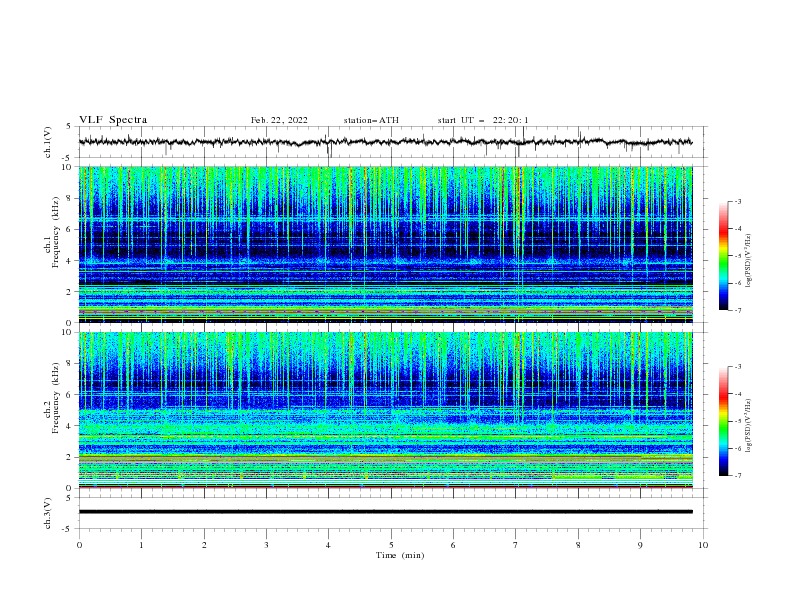Click time axis tick label "0"
This screenshot has height=612, width=792.
point(79,545)
